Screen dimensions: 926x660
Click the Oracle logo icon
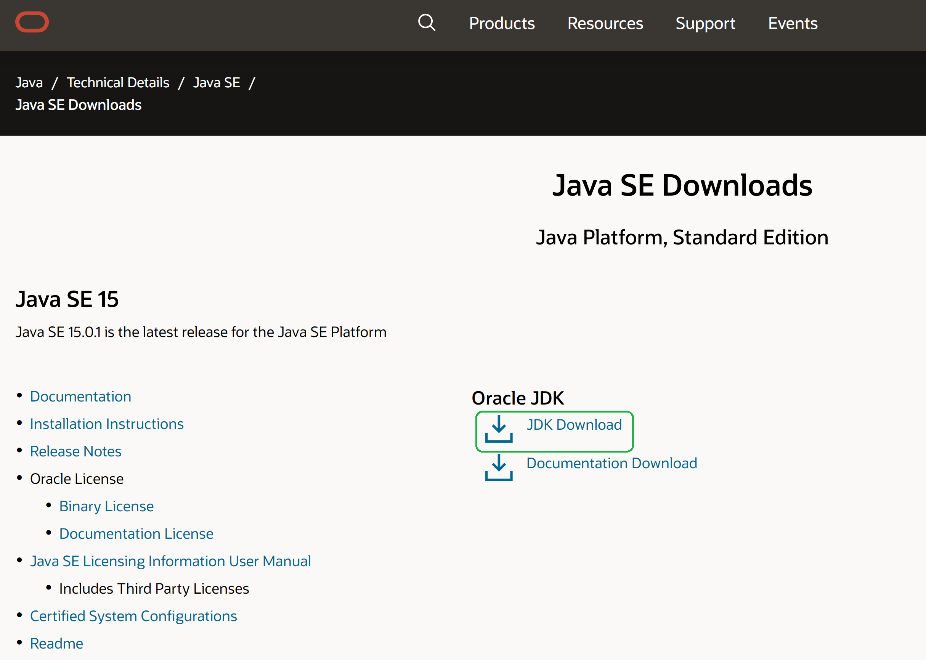click(x=32, y=22)
